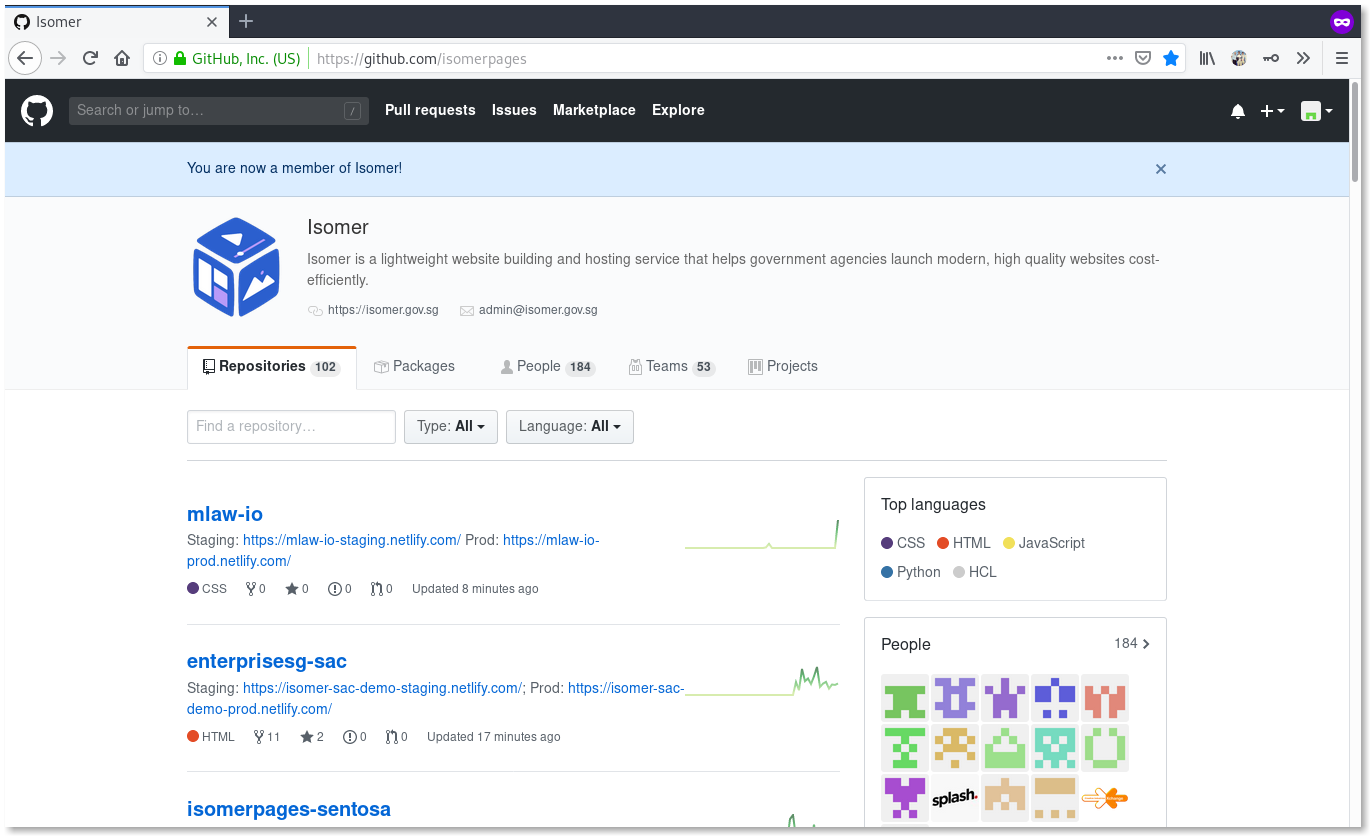Switch to the People tab
The image size is (1370, 836).
tap(548, 367)
